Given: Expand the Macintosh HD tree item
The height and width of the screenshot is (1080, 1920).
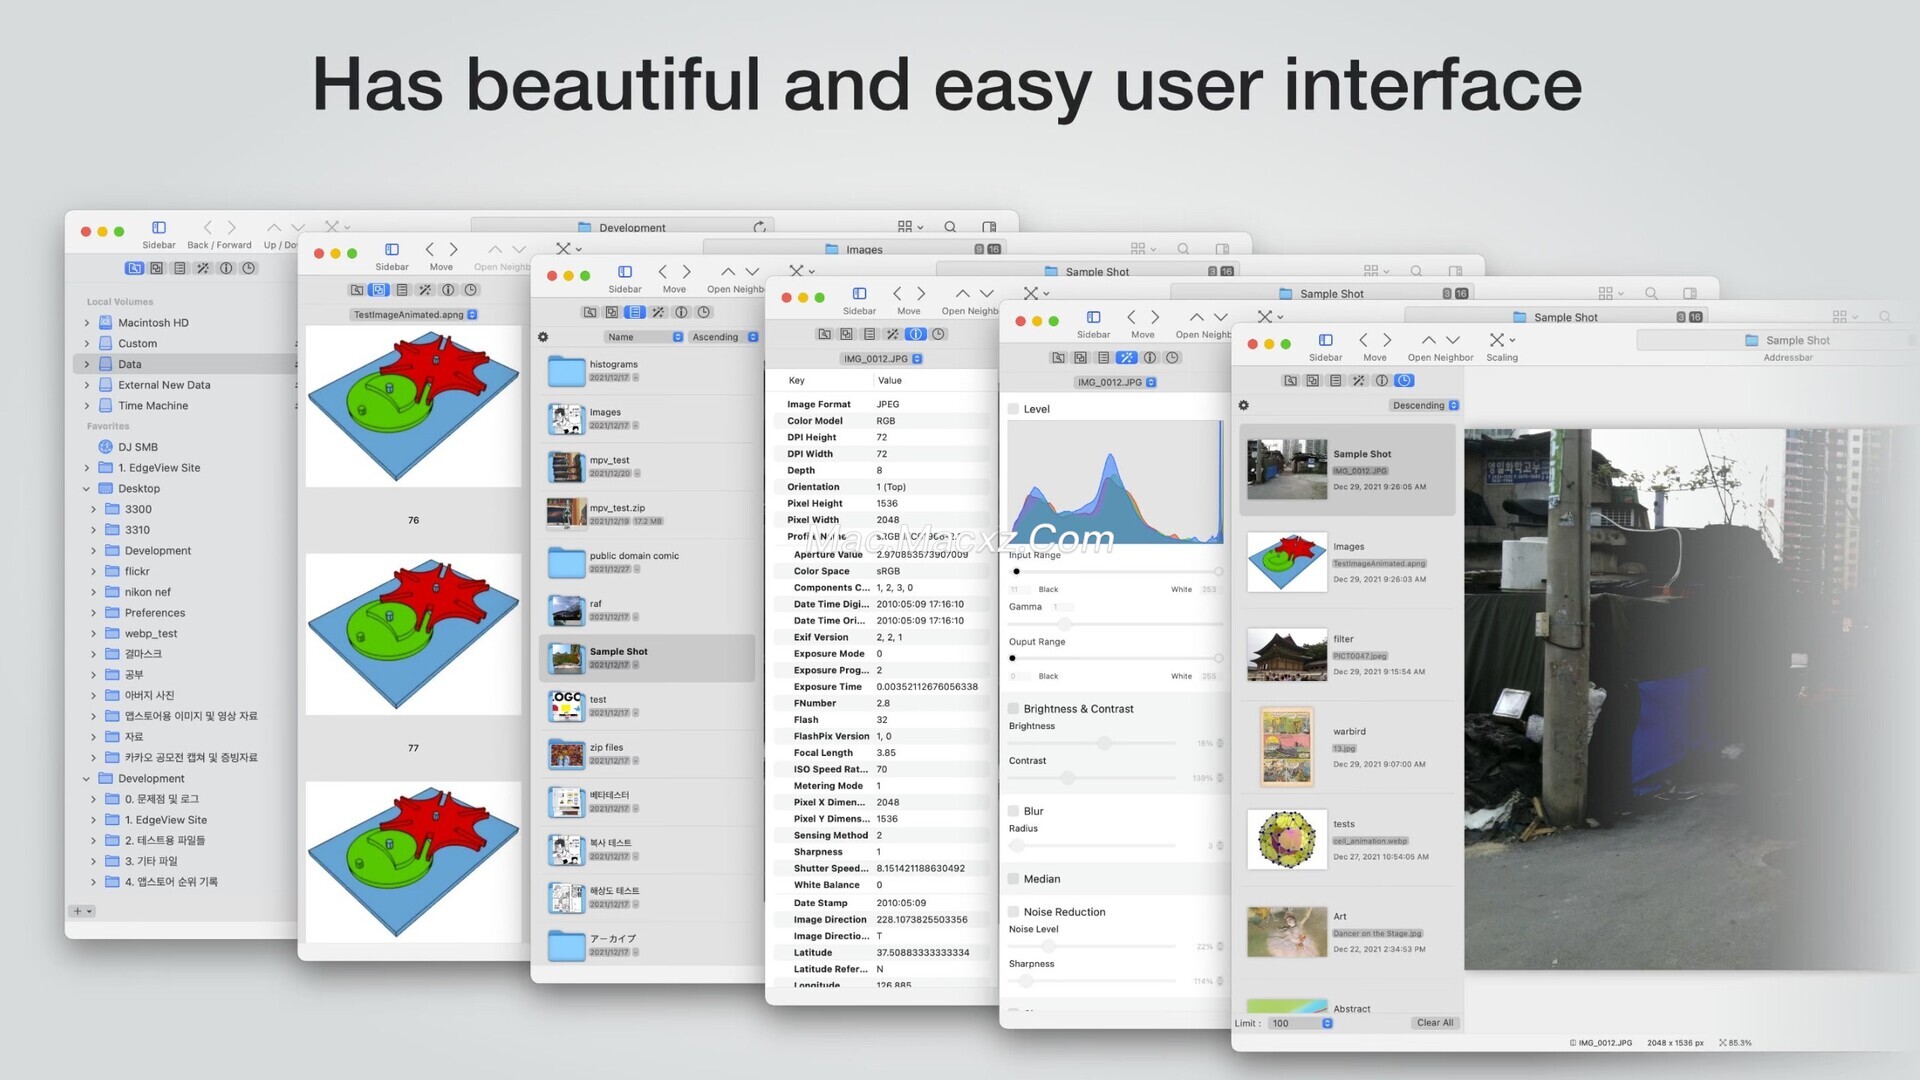Looking at the screenshot, I should [87, 323].
